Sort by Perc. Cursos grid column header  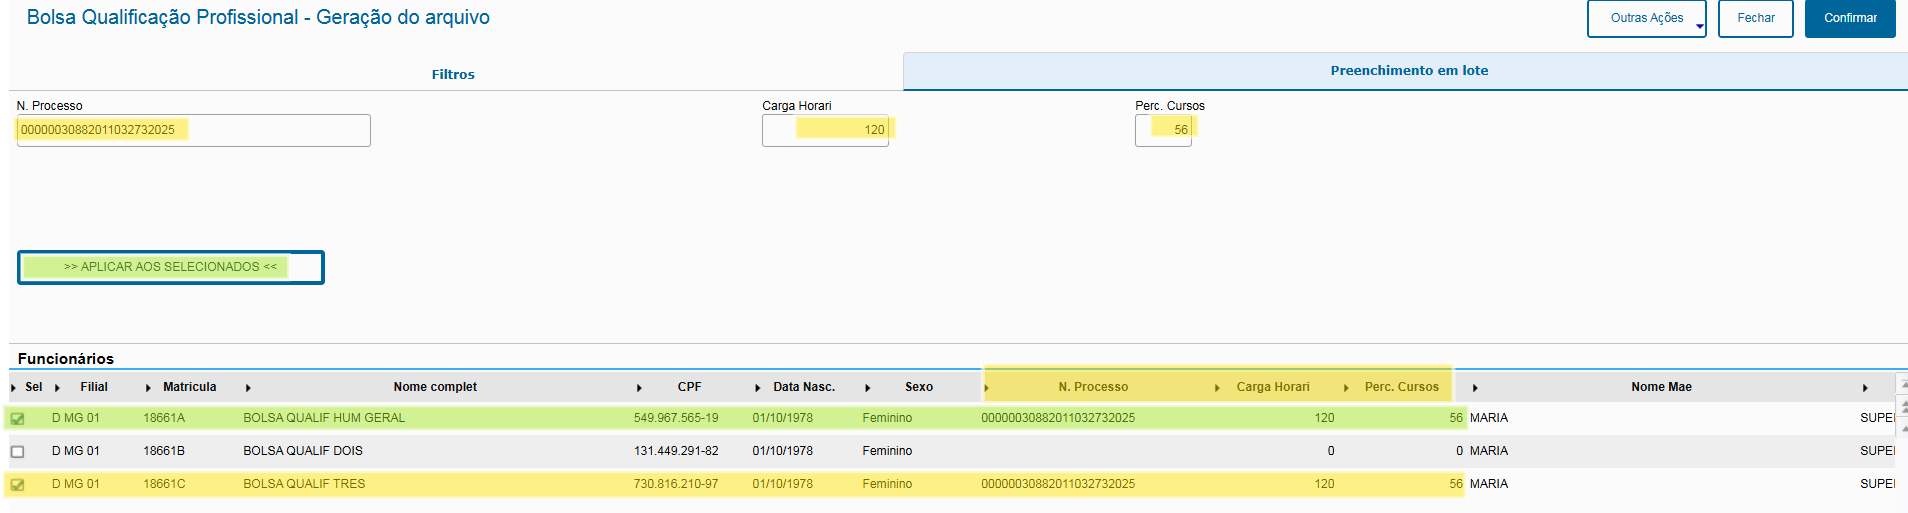1401,387
